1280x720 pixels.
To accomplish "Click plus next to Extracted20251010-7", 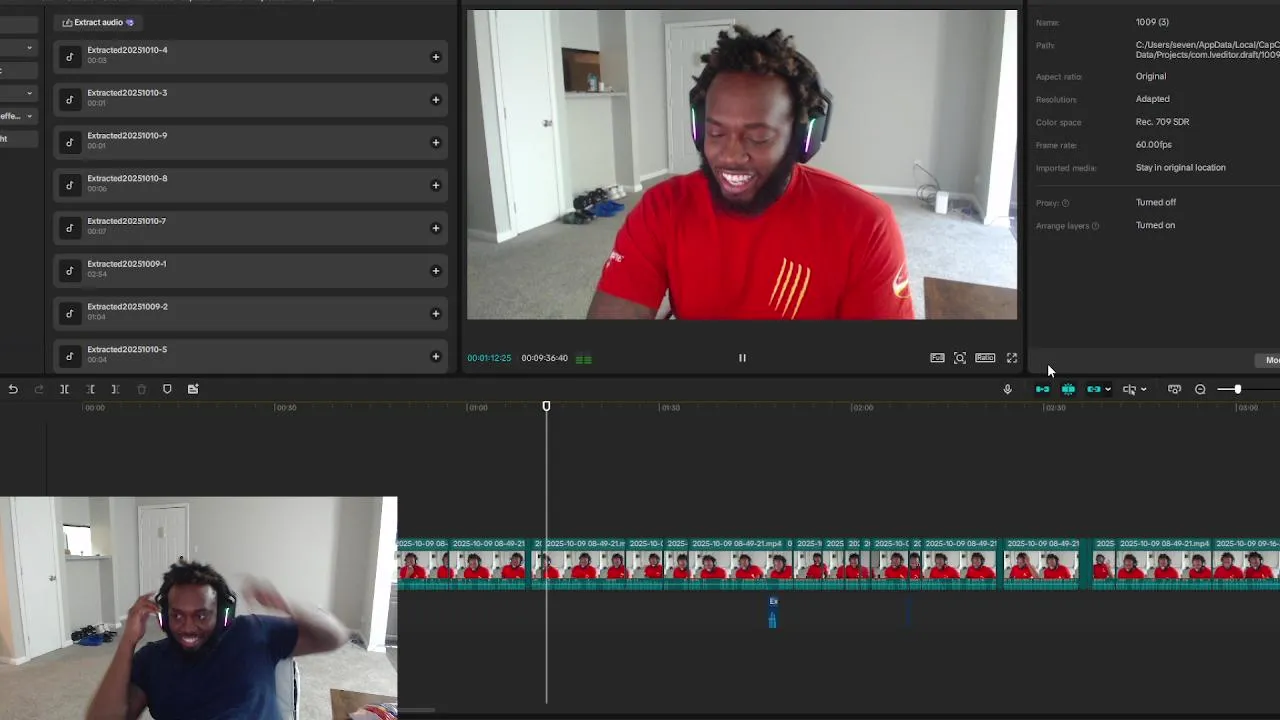I will [435, 228].
